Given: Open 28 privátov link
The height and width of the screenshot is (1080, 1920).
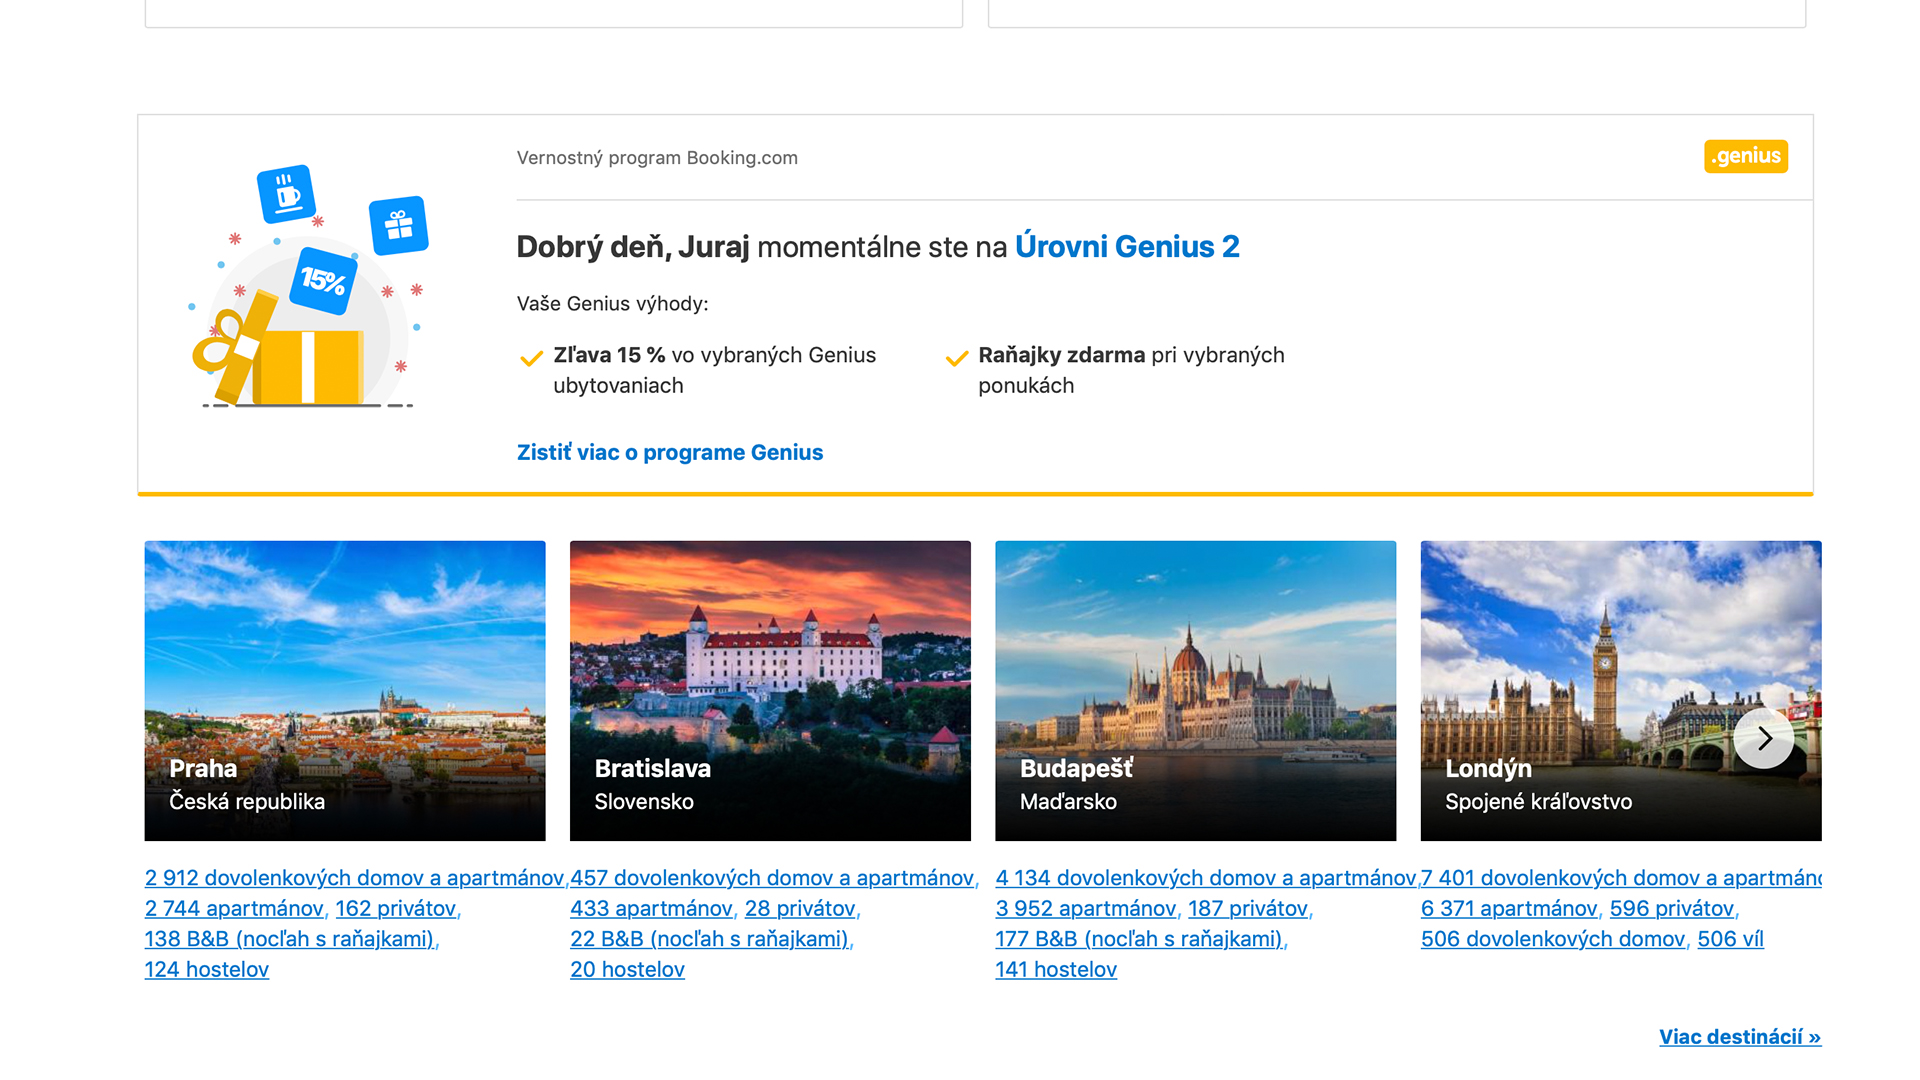Looking at the screenshot, I should 800,909.
